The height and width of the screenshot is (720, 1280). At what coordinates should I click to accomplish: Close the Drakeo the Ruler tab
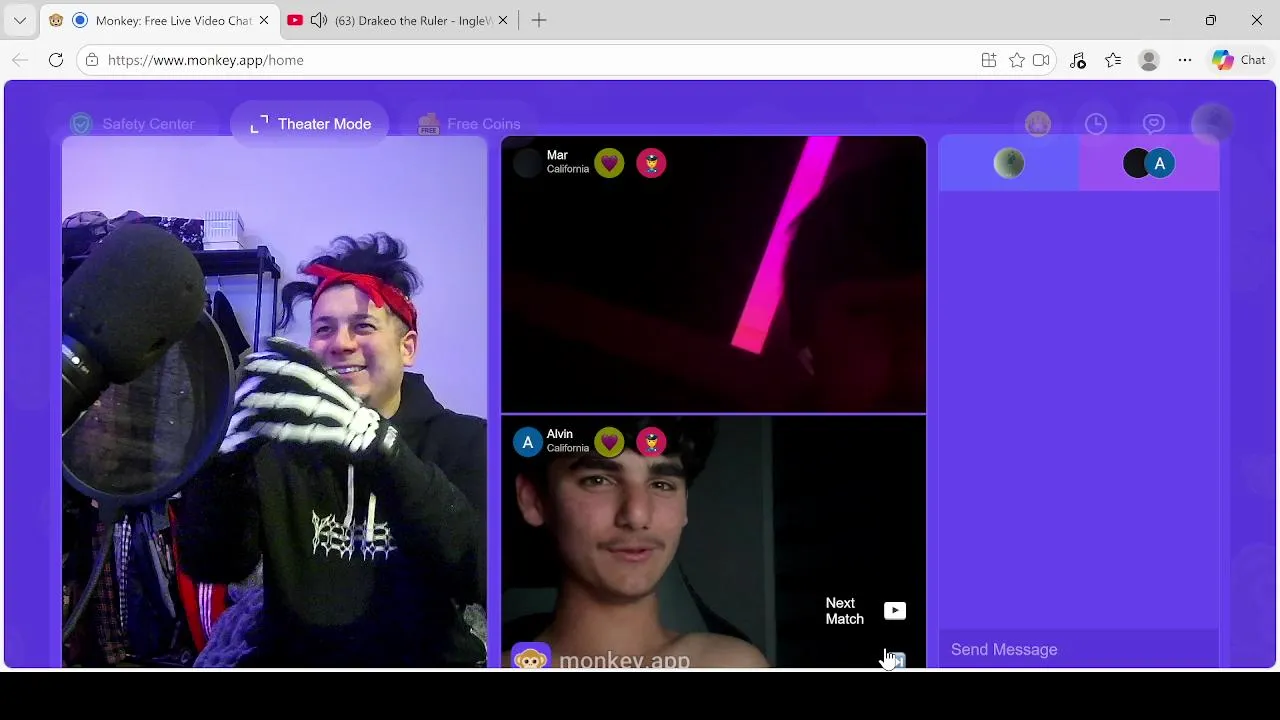[x=503, y=20]
